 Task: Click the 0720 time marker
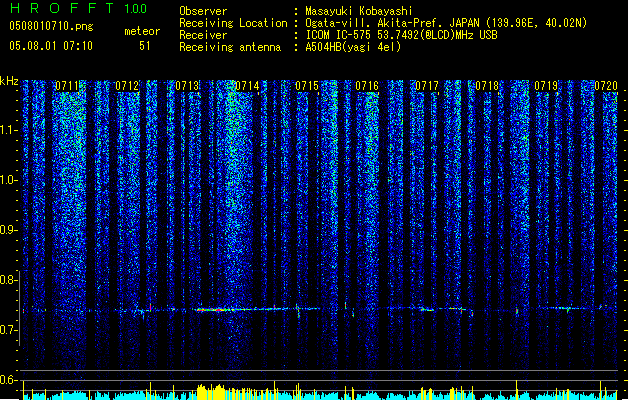point(606,86)
